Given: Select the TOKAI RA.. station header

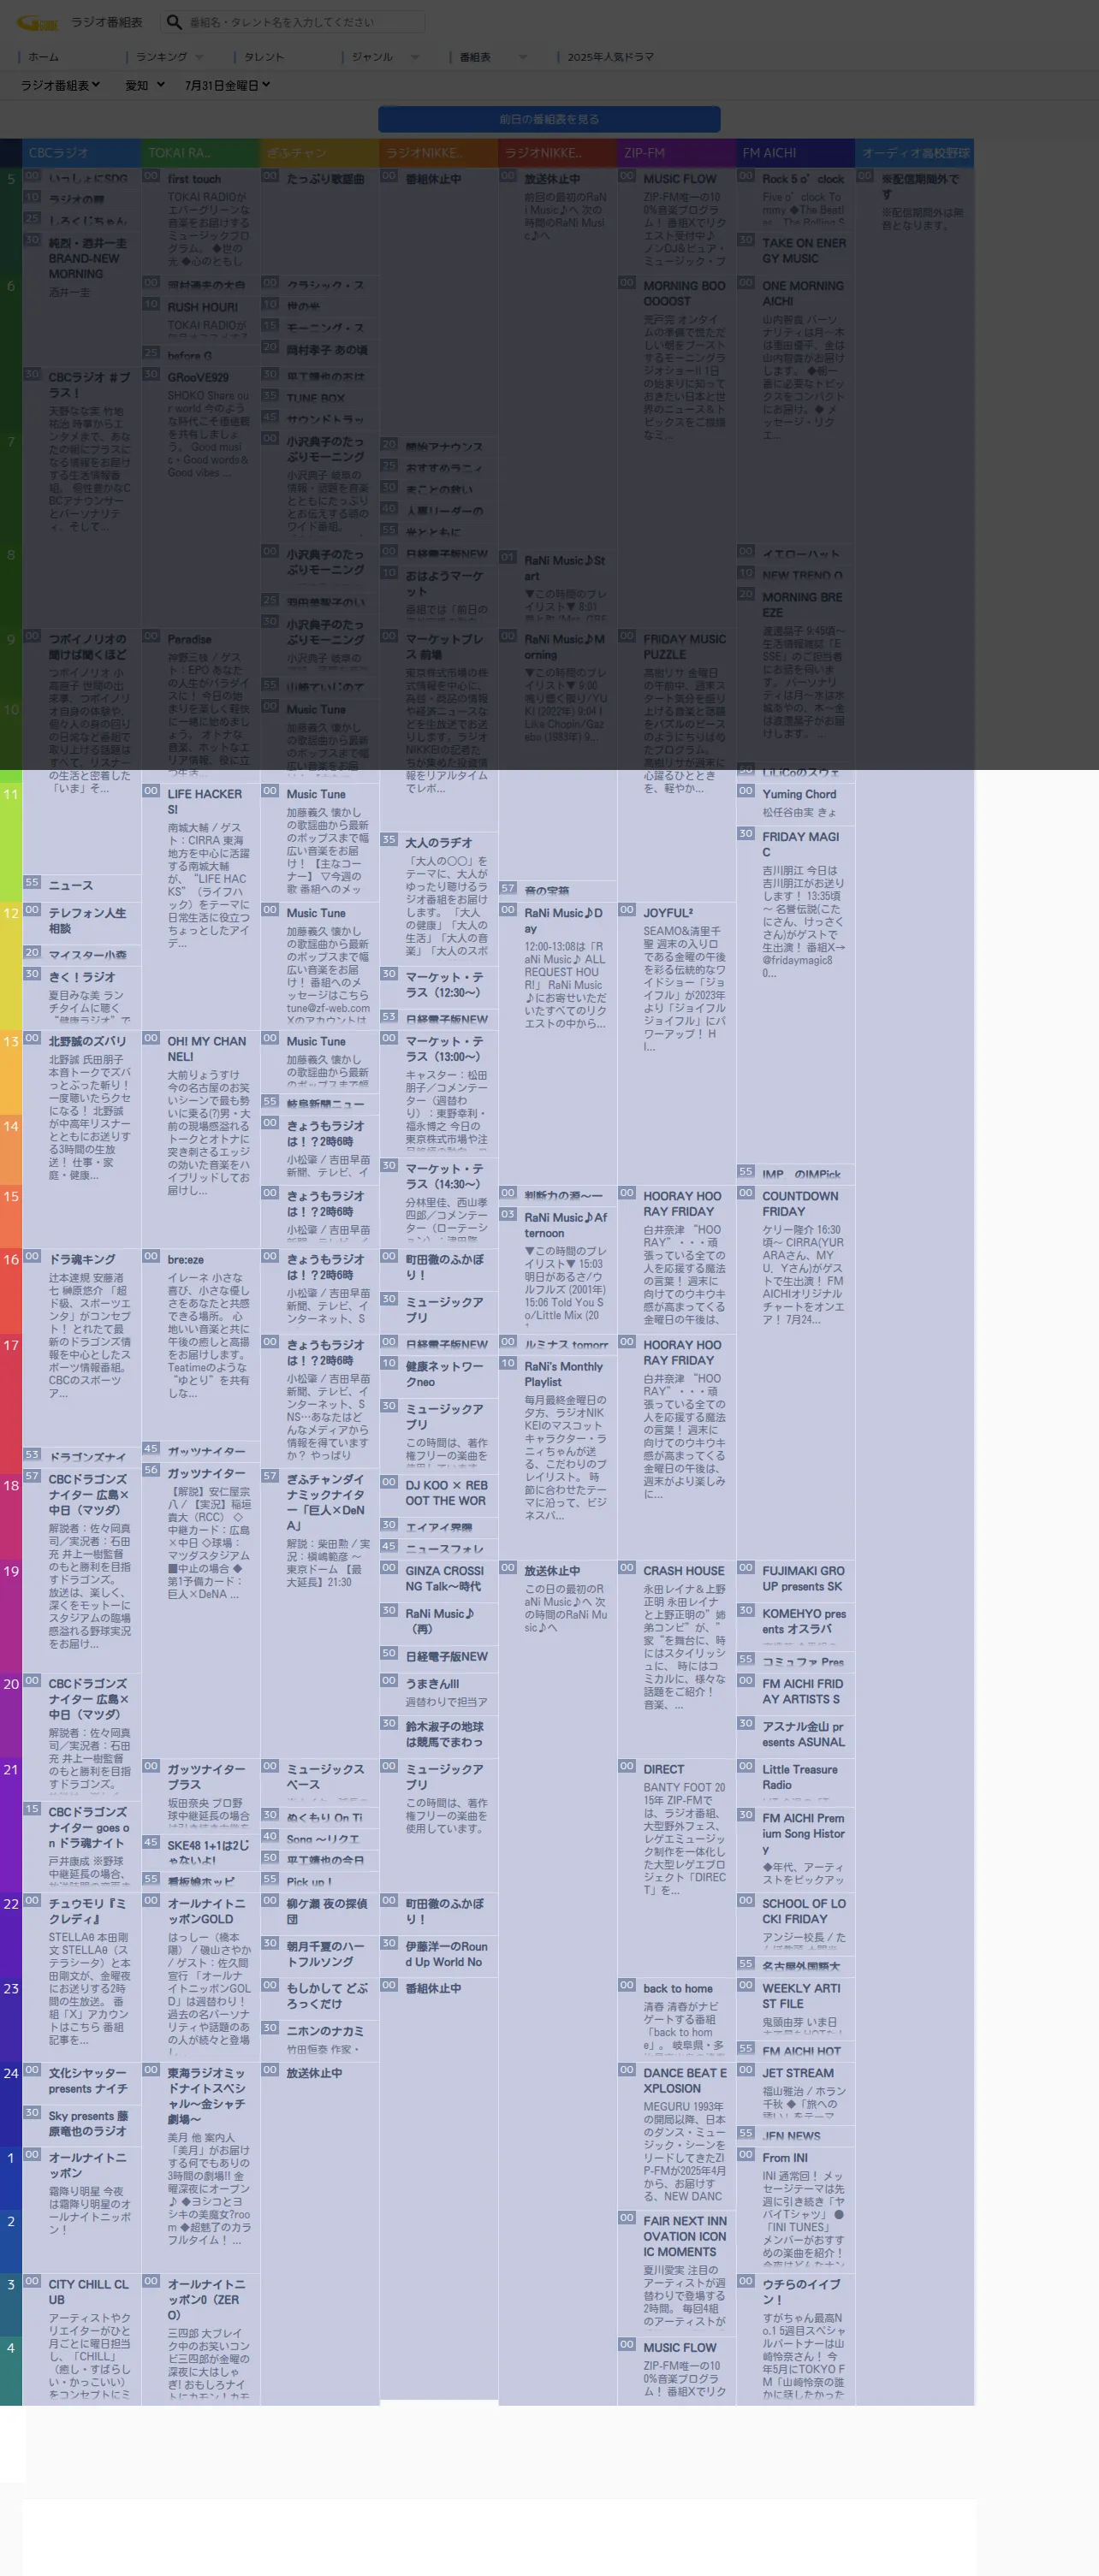Looking at the screenshot, I should click(200, 153).
